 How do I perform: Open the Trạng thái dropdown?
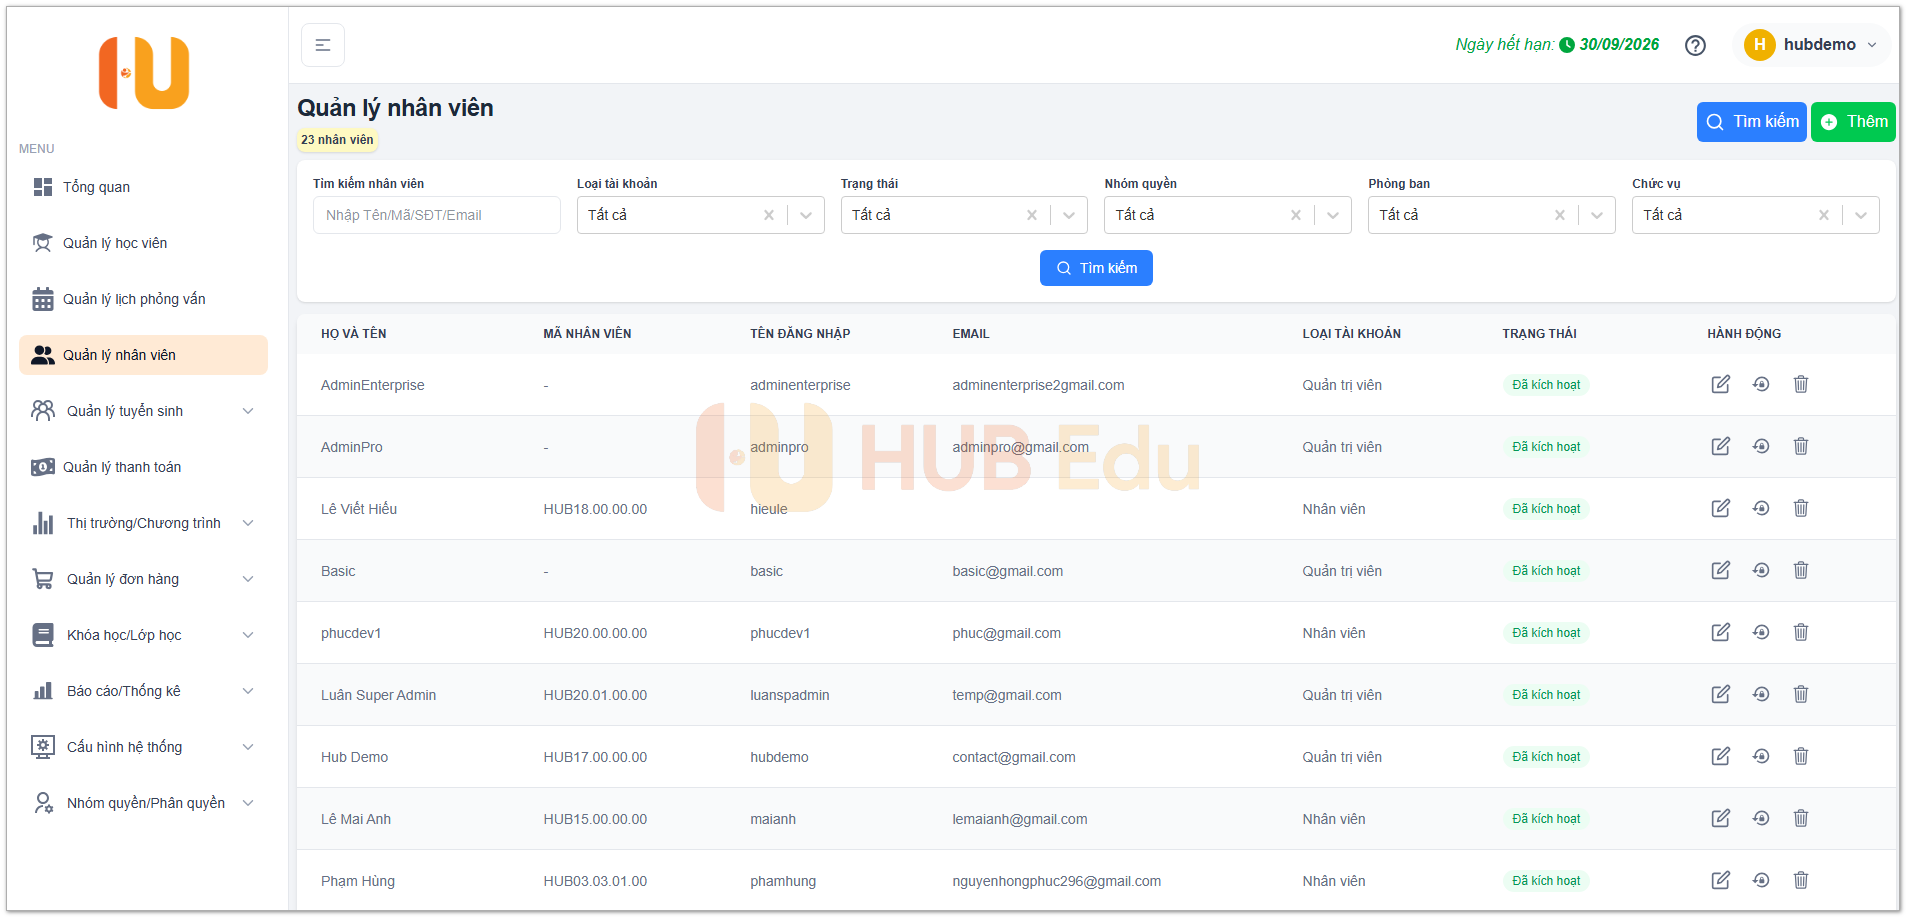pos(1069,214)
